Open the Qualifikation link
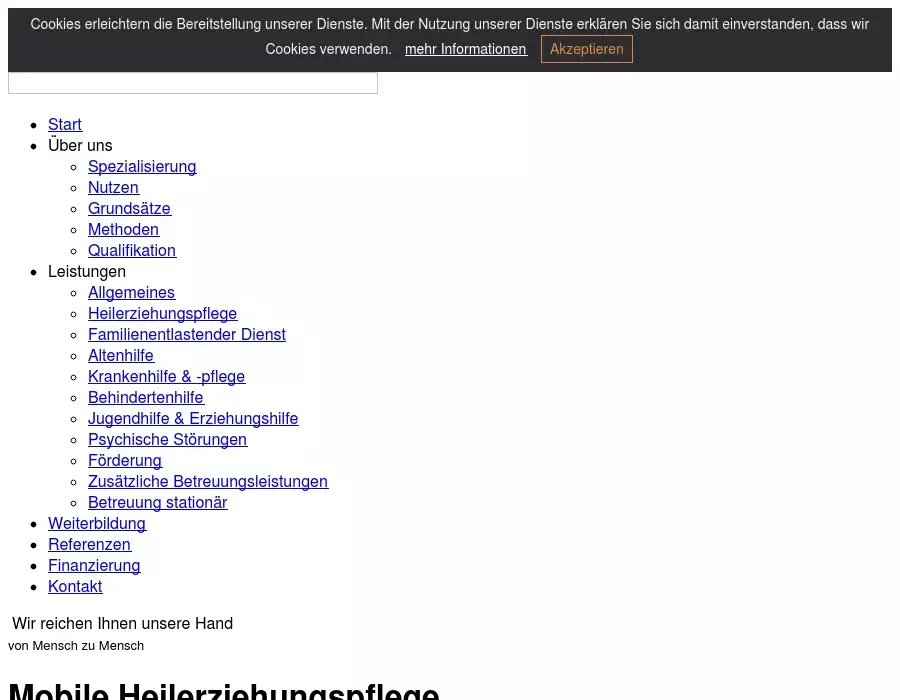Image resolution: width=900 pixels, height=700 pixels. point(132,250)
